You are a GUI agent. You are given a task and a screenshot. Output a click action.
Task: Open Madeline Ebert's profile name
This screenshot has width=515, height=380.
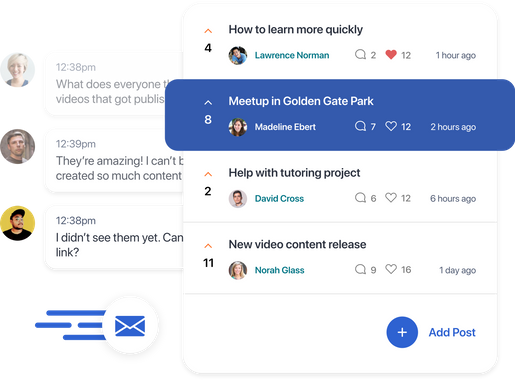point(285,127)
